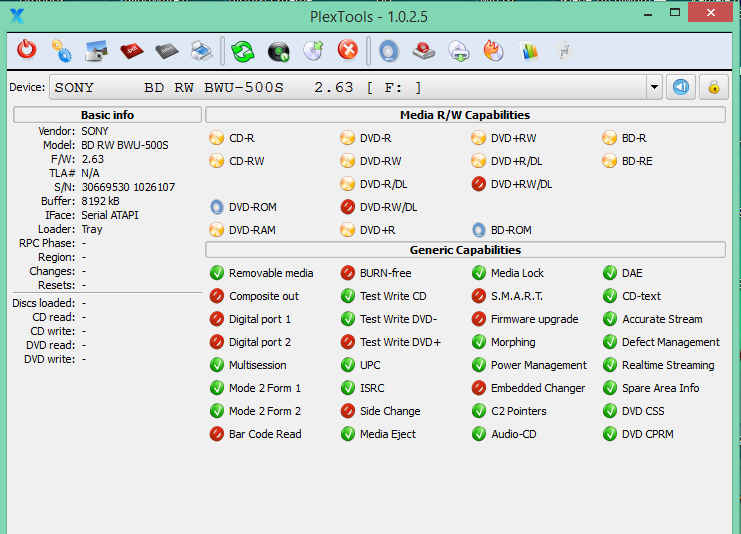Click the Embedded Changer capability label
This screenshot has width=741, height=534.
tap(538, 388)
